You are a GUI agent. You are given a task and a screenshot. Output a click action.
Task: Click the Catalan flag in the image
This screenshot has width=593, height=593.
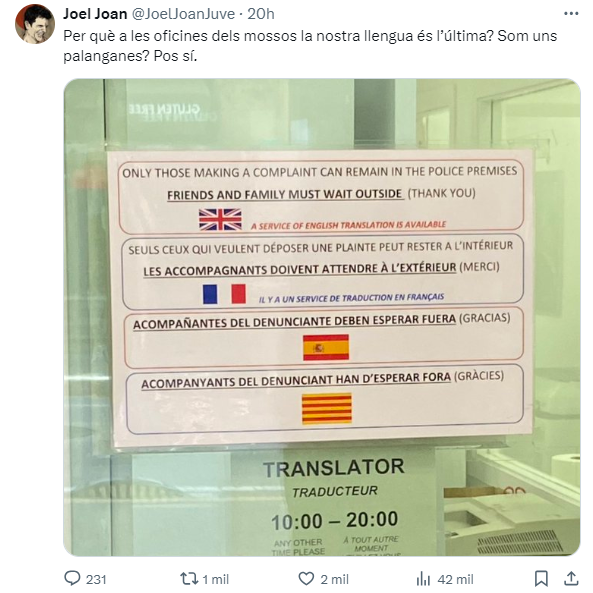tap(327, 408)
